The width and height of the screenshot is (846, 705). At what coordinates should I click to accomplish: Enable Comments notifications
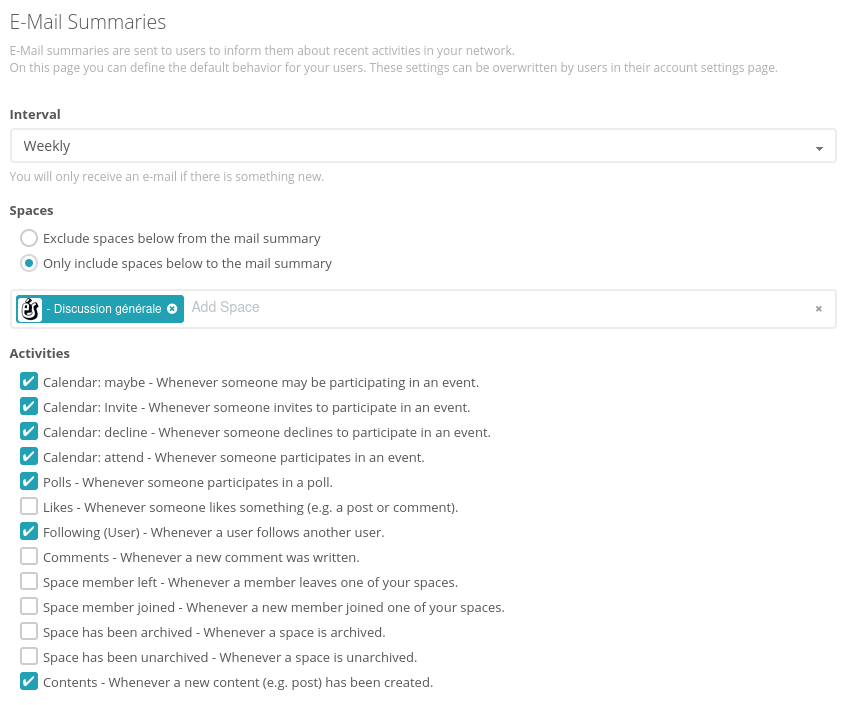tap(29, 556)
